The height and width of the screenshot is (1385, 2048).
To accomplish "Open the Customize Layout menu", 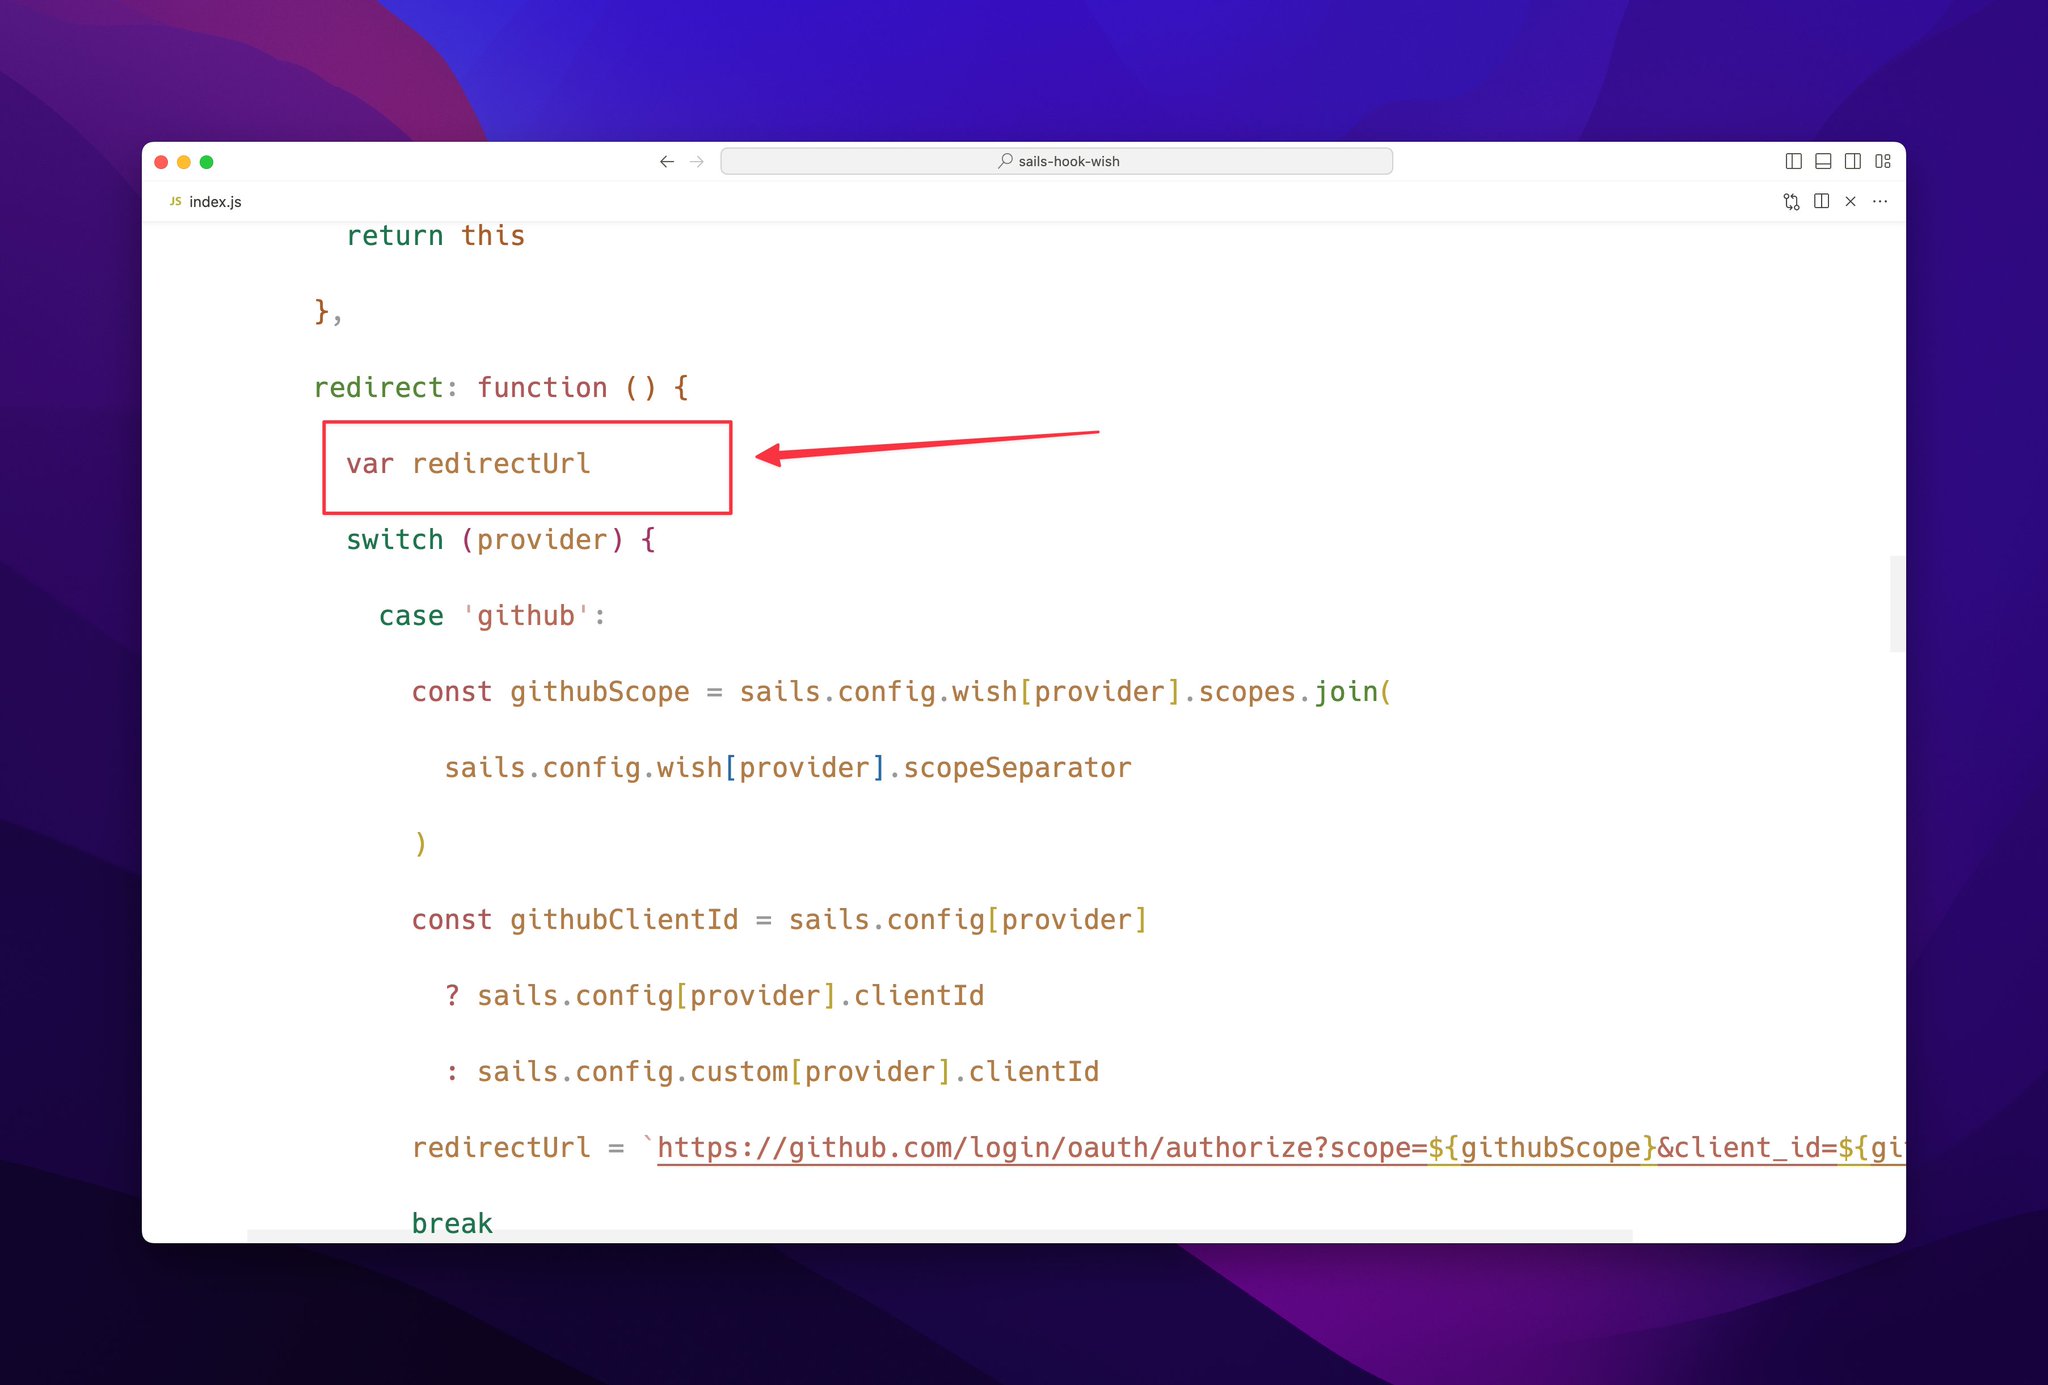I will 1882,161.
